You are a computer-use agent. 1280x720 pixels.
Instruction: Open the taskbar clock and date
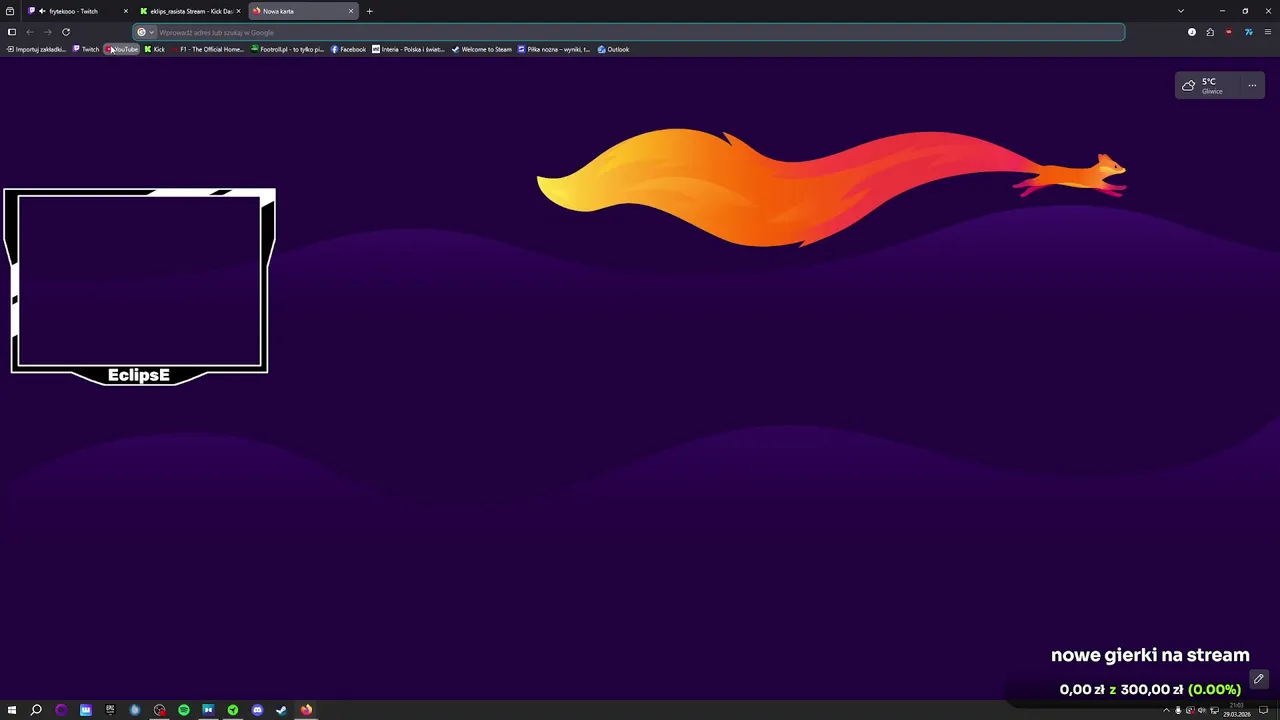coord(1237,710)
